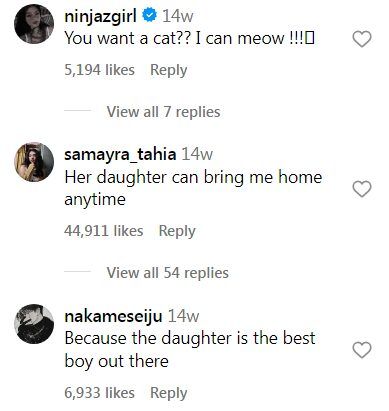Click the 14w timestamp on ninjazgirl's comment

click(178, 16)
